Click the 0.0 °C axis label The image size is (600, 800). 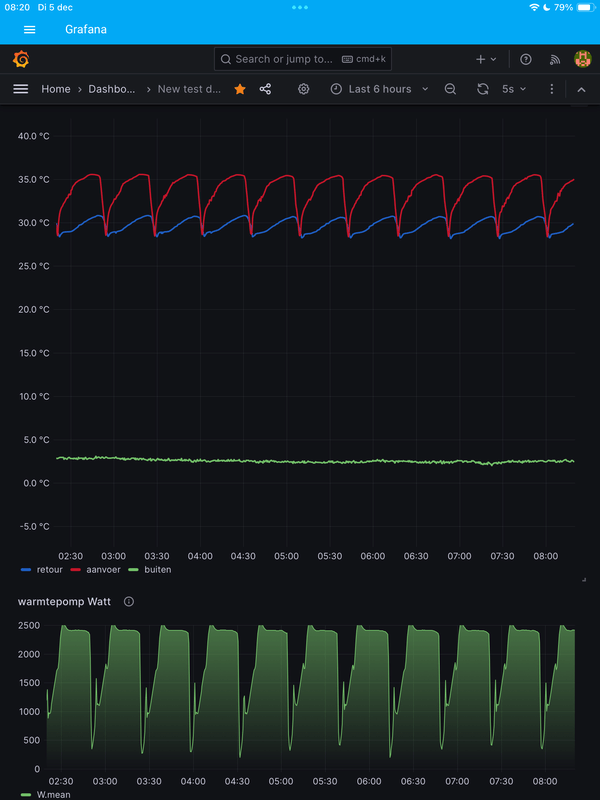34,483
